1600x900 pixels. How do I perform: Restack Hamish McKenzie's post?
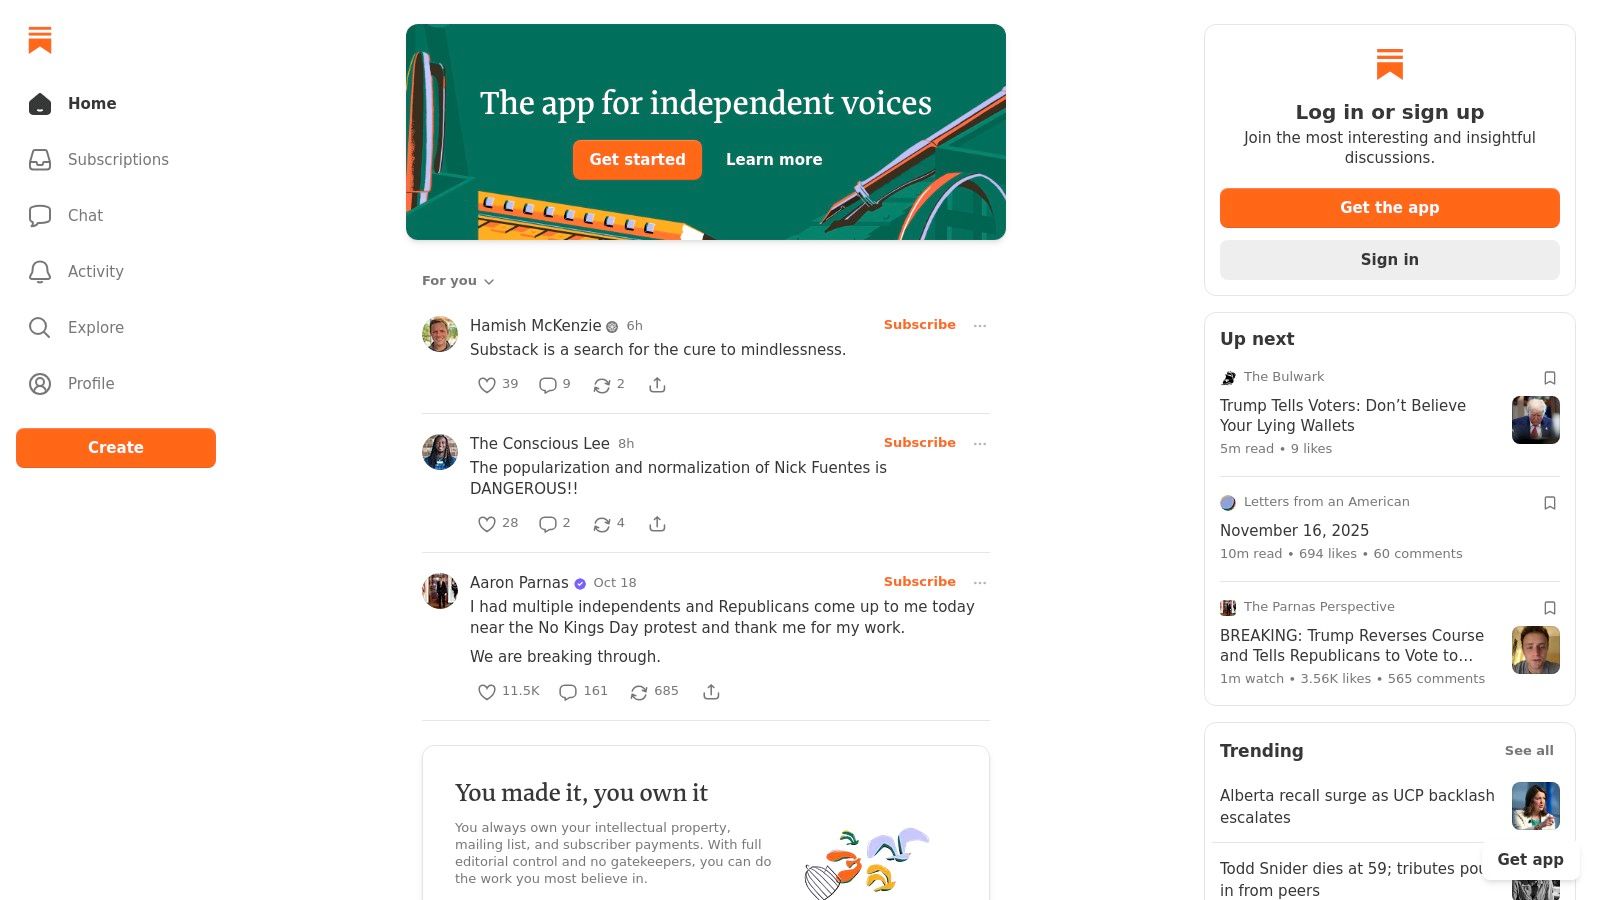click(x=602, y=384)
